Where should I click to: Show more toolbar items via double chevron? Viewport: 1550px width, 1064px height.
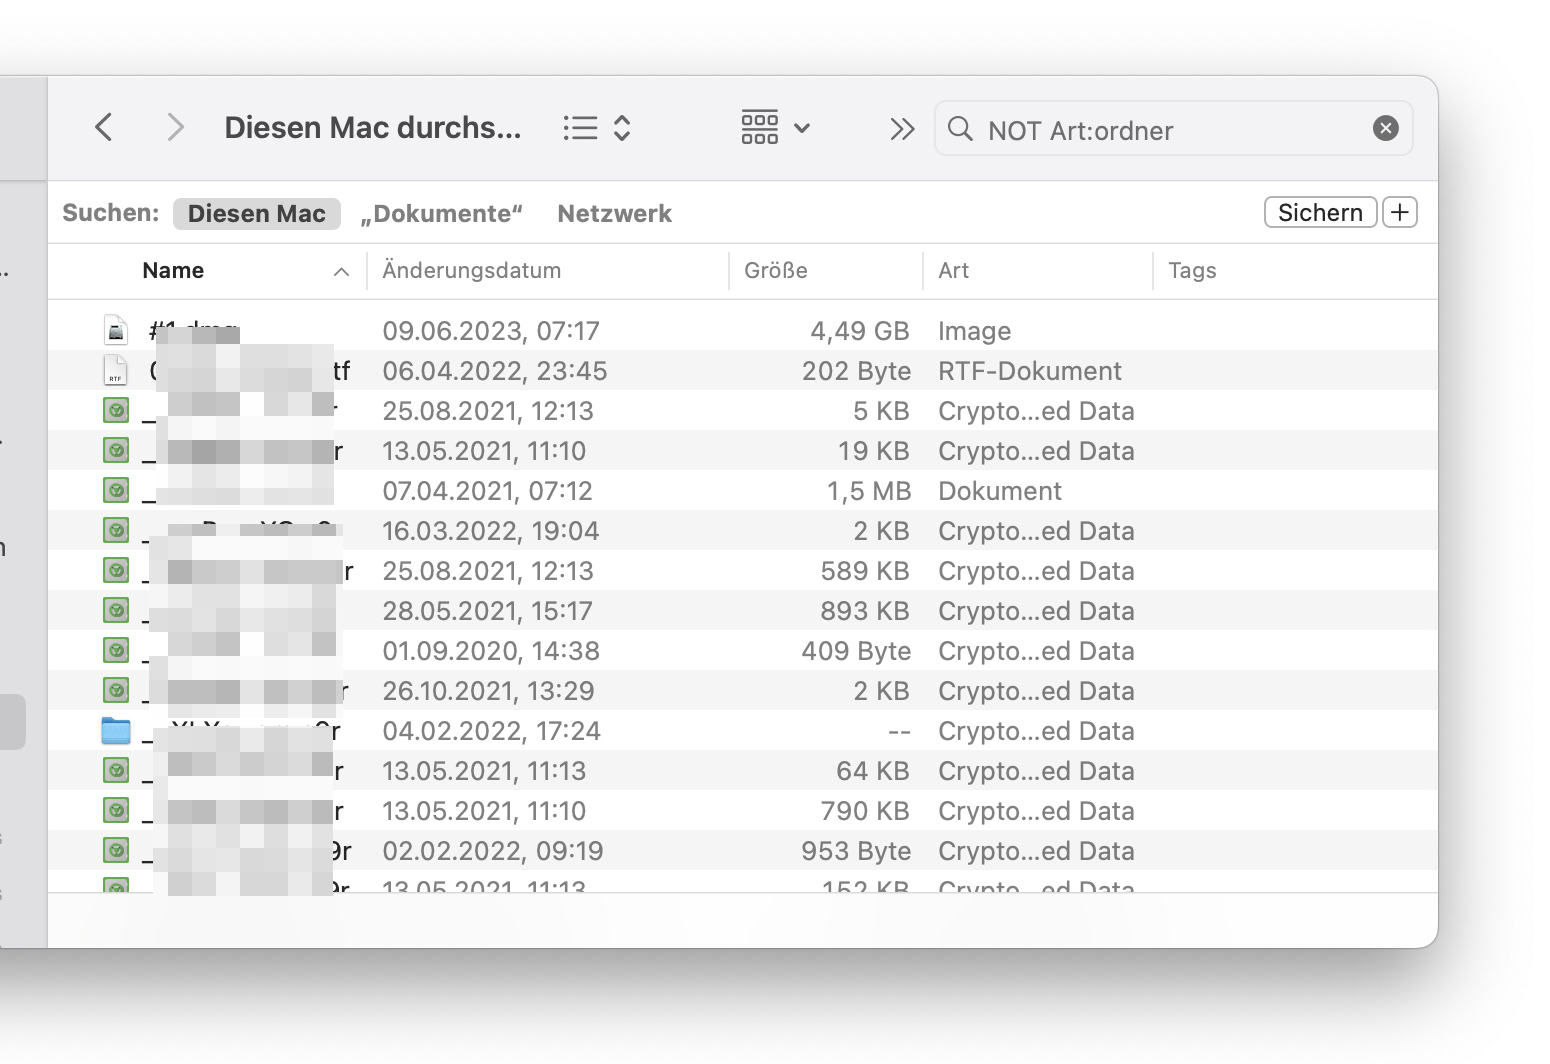click(x=902, y=129)
